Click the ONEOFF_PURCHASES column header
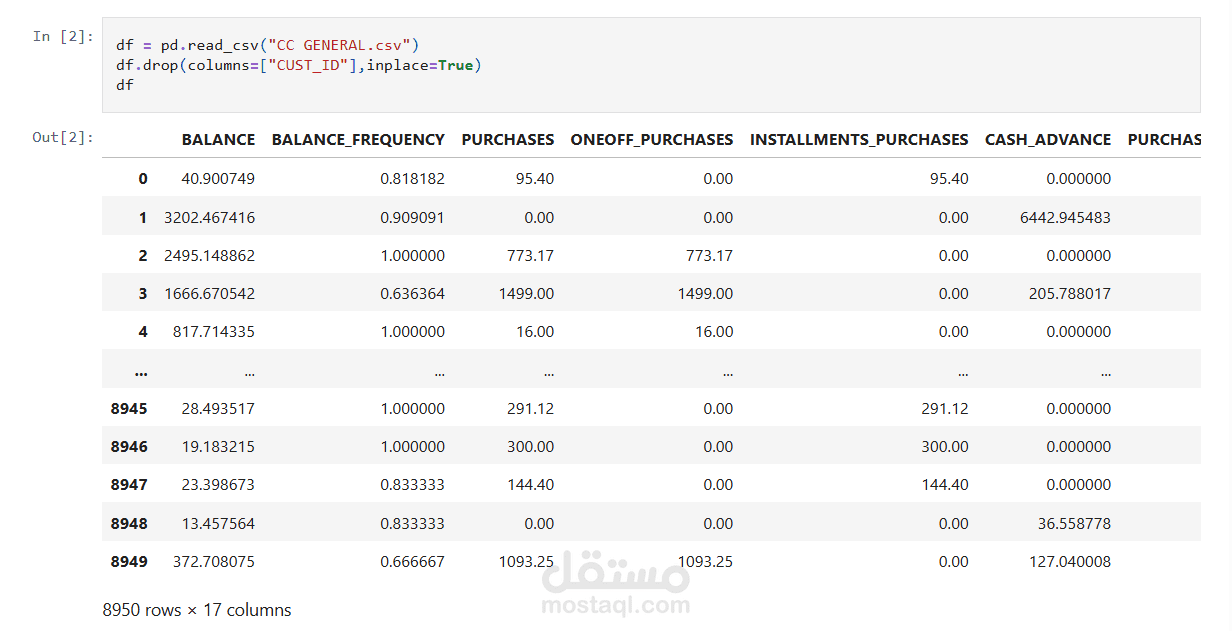1232x631 pixels. point(651,140)
